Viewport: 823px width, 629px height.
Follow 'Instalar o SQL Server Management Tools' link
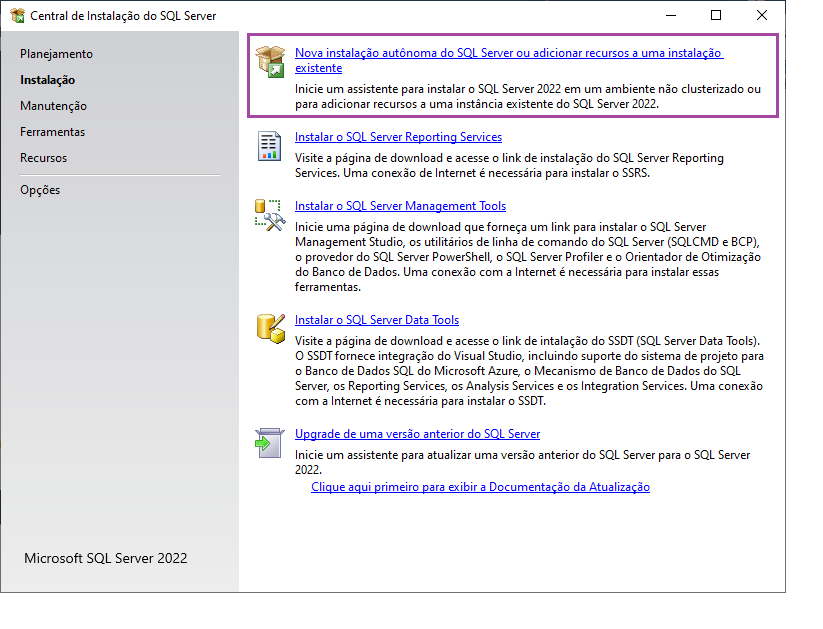[400, 206]
